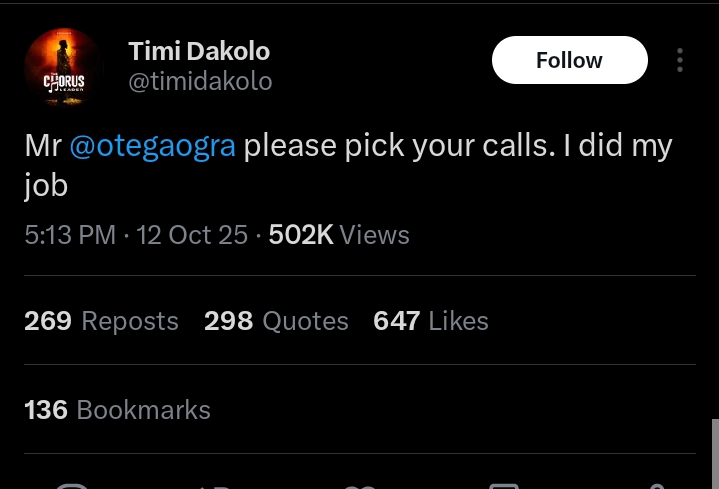Click the @otegaogra mention
This screenshot has width=719, height=489.
(152, 146)
